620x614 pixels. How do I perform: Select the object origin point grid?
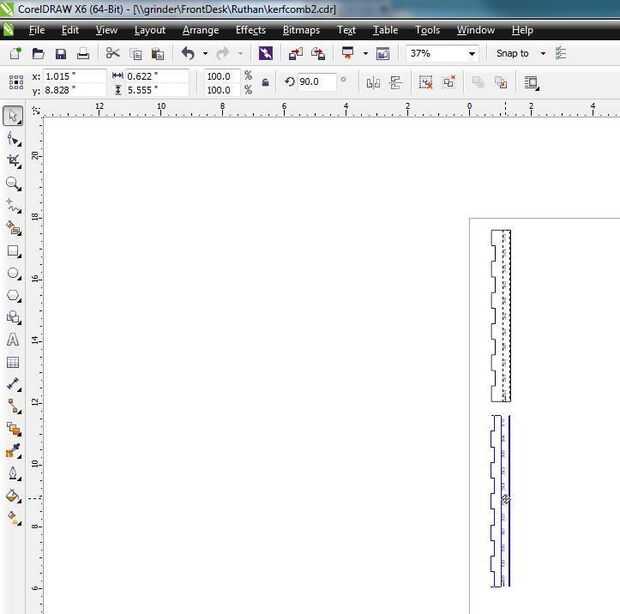point(16,82)
